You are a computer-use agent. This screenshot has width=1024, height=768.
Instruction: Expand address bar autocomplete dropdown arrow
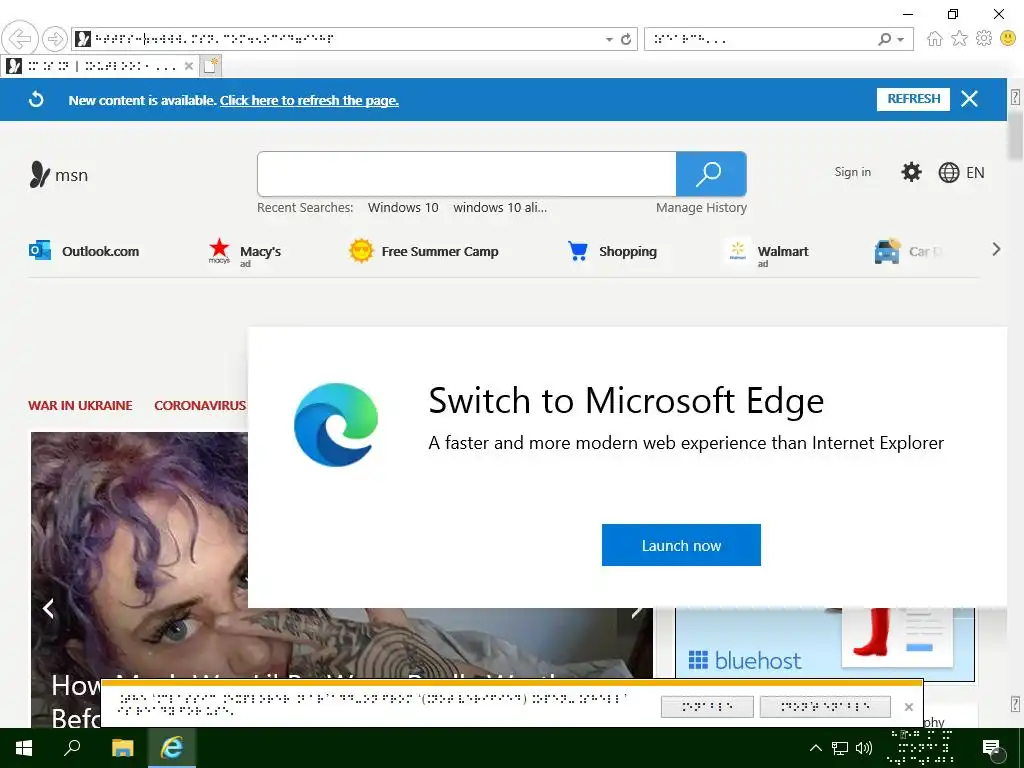(609, 40)
